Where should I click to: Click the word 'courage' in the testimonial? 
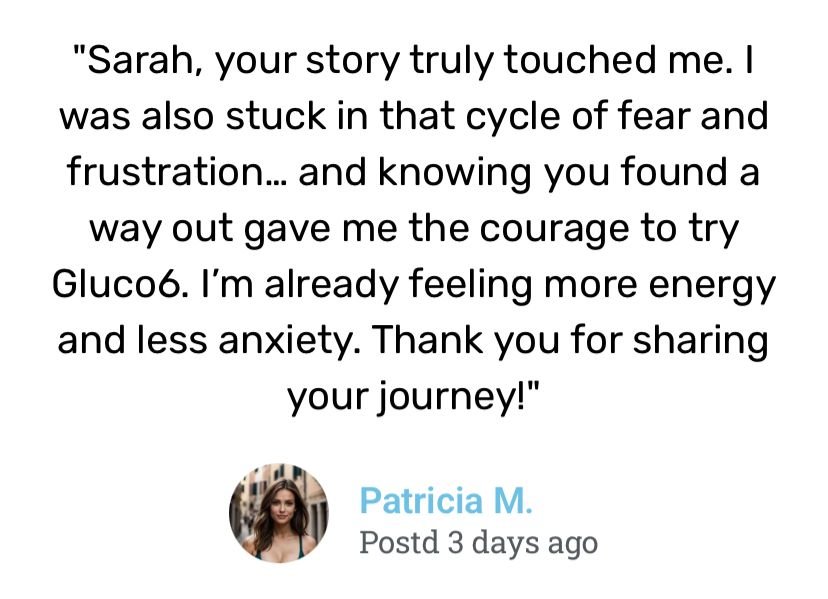(555, 231)
